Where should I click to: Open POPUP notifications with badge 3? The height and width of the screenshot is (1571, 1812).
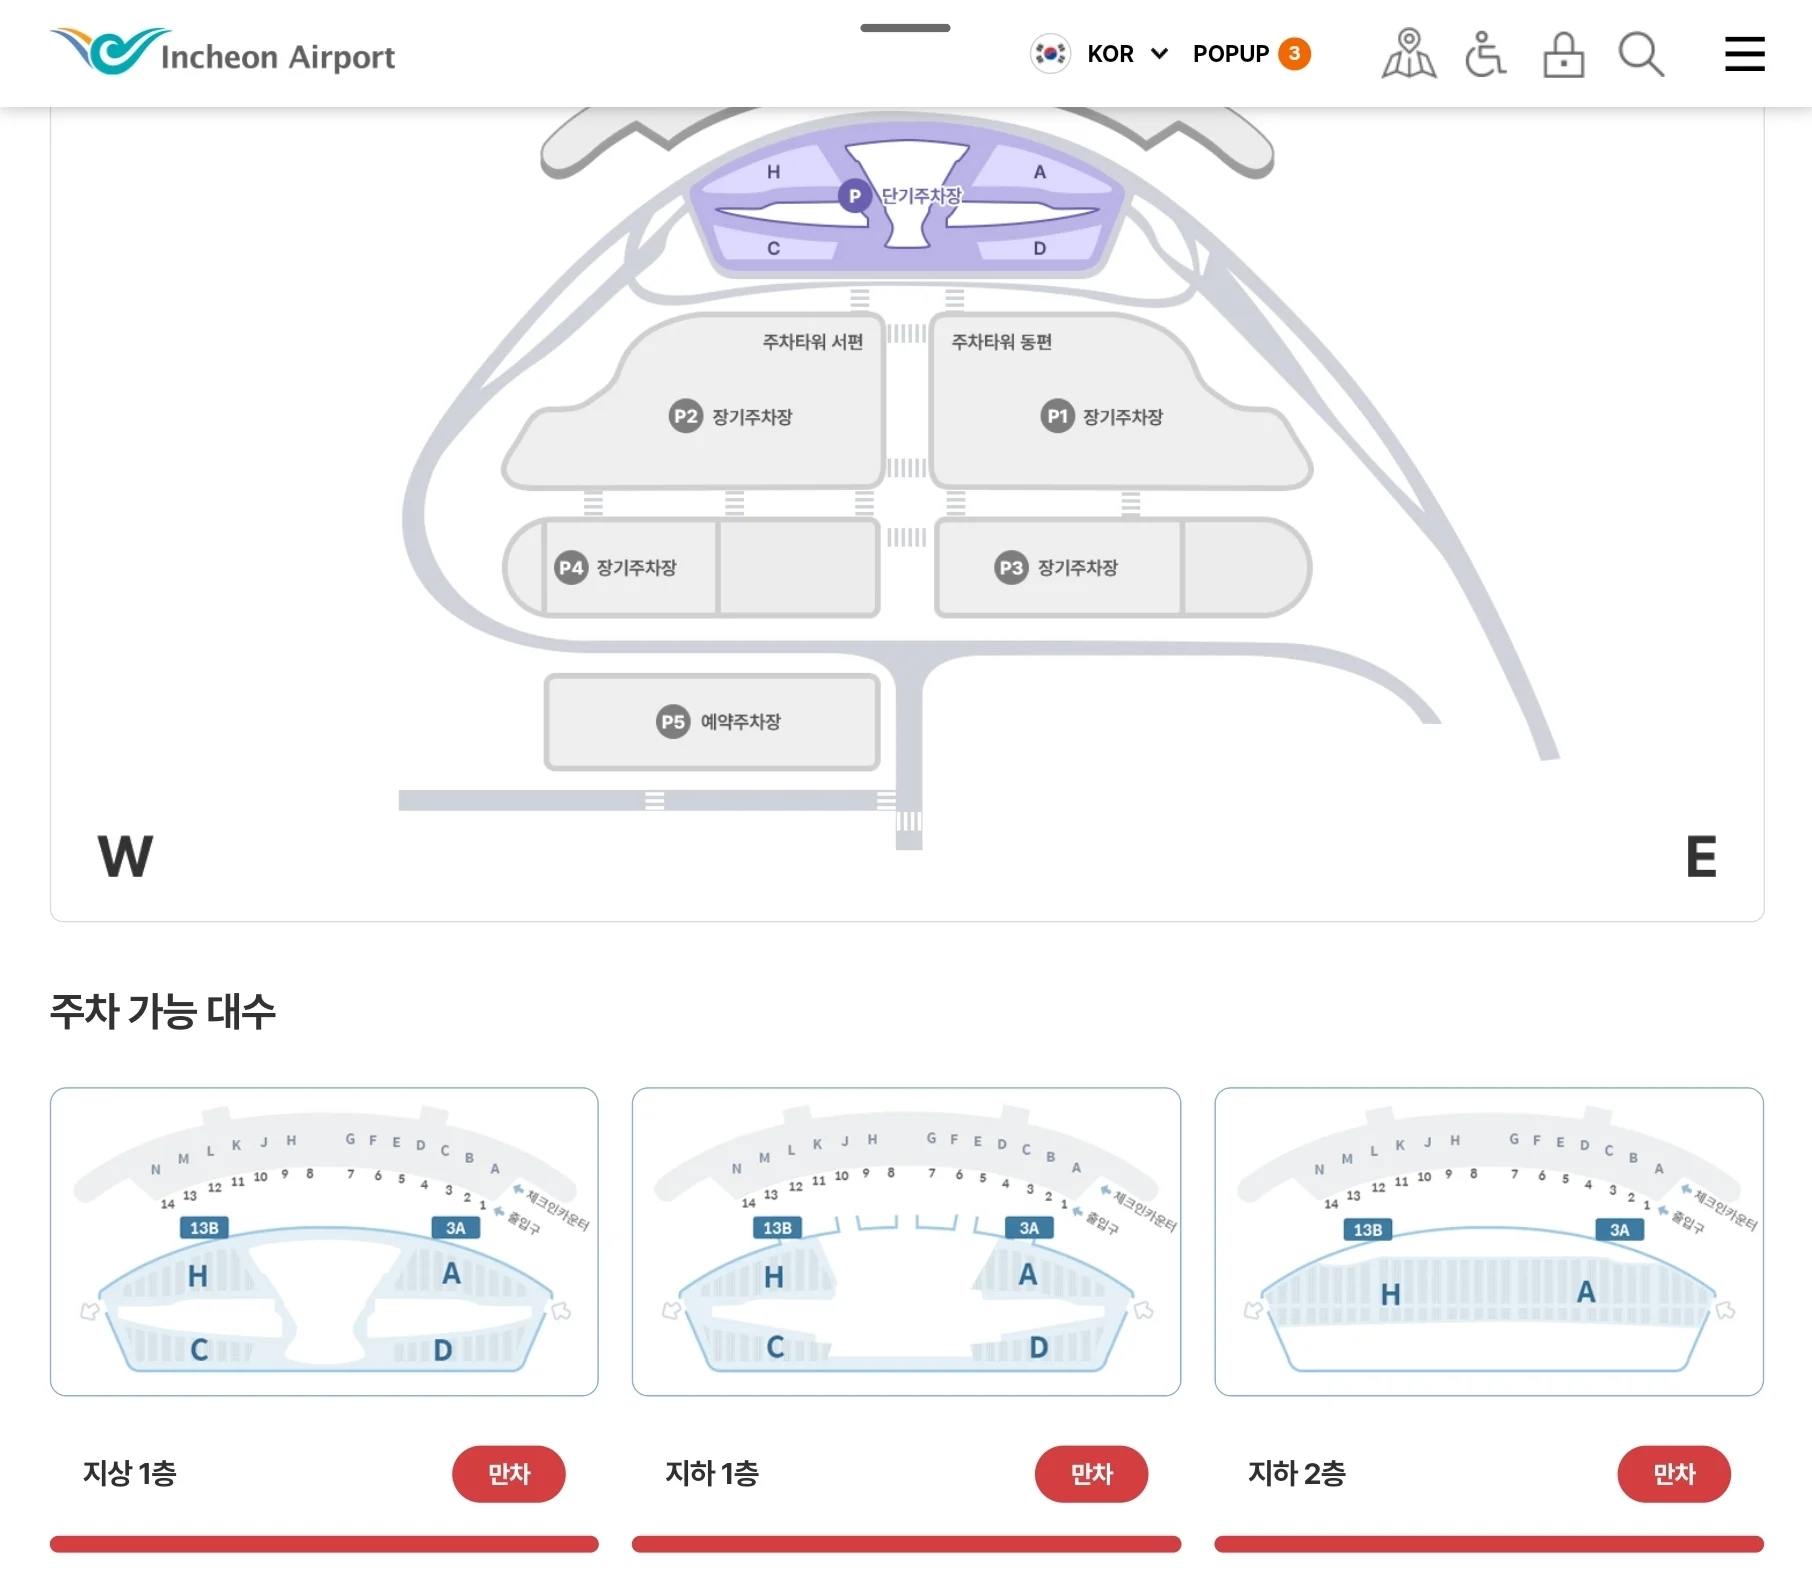click(1251, 54)
